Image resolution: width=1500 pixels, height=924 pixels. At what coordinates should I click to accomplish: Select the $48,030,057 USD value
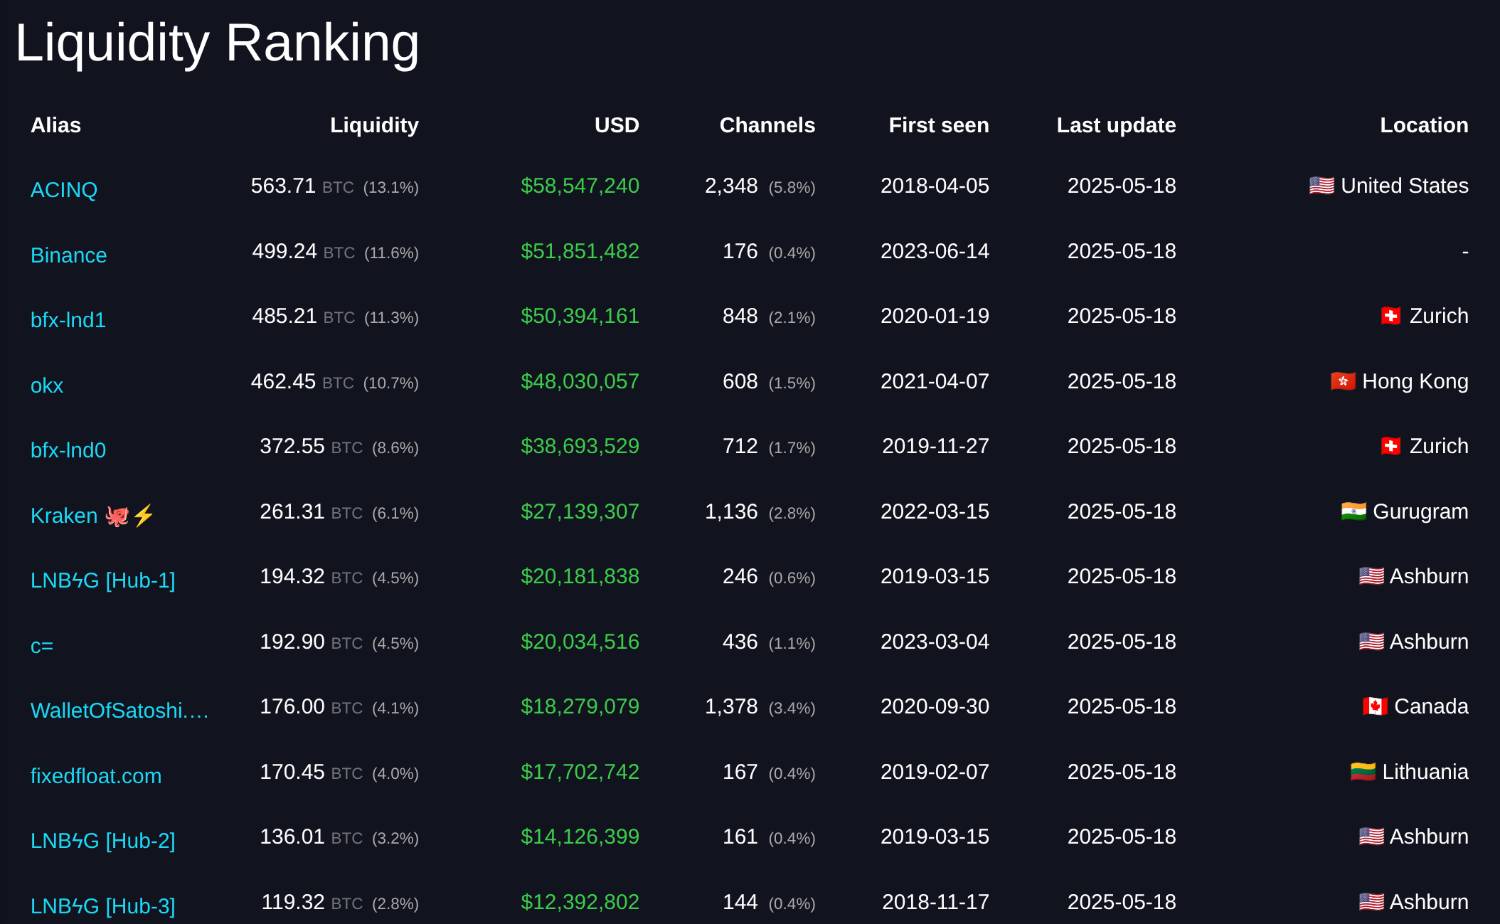(580, 381)
